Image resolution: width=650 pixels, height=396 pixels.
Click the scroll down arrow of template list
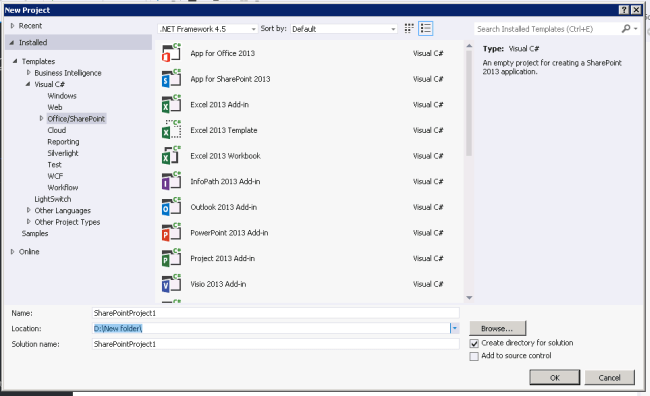[x=469, y=298]
